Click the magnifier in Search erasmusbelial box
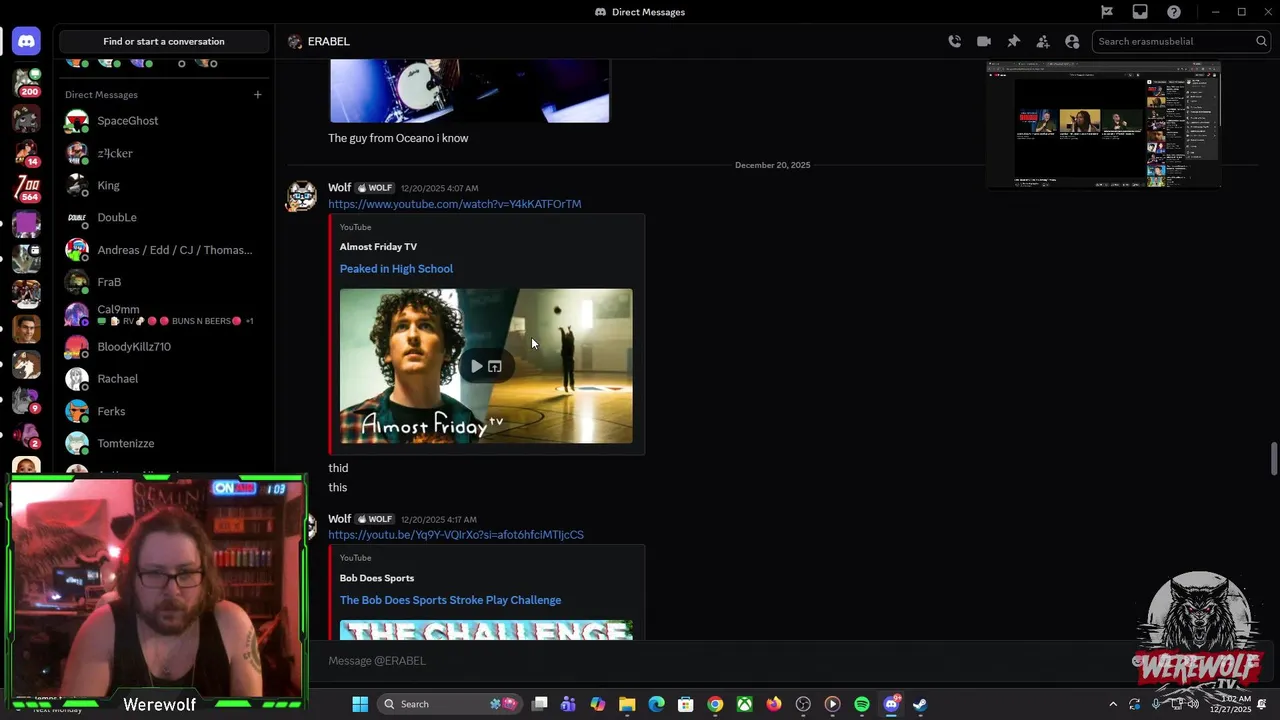This screenshot has width=1280, height=720. coord(1261,41)
